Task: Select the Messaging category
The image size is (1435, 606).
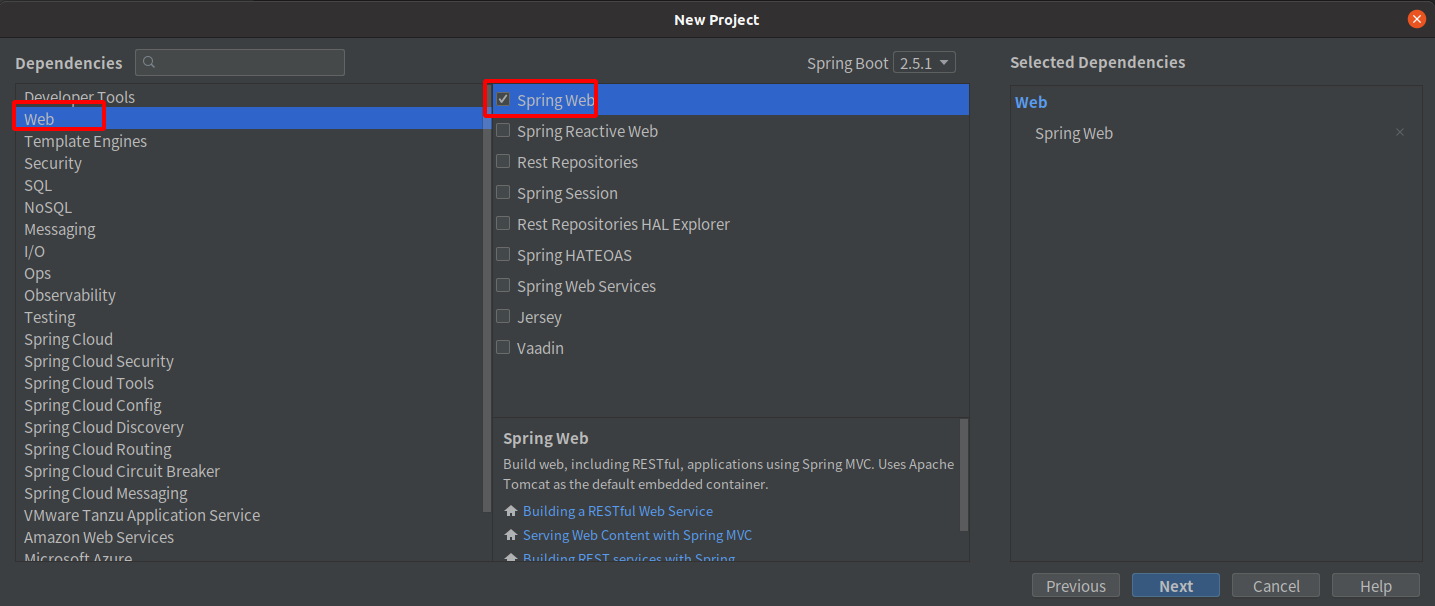Action: 248,229
